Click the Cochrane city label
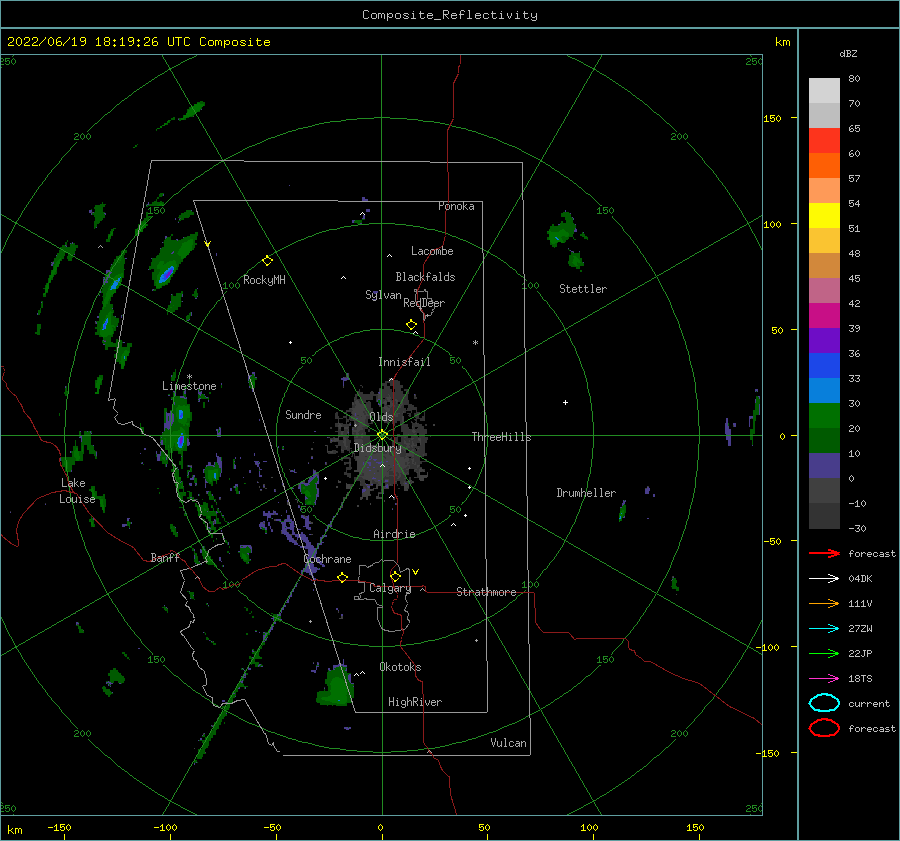This screenshot has height=841, width=900. (327, 559)
